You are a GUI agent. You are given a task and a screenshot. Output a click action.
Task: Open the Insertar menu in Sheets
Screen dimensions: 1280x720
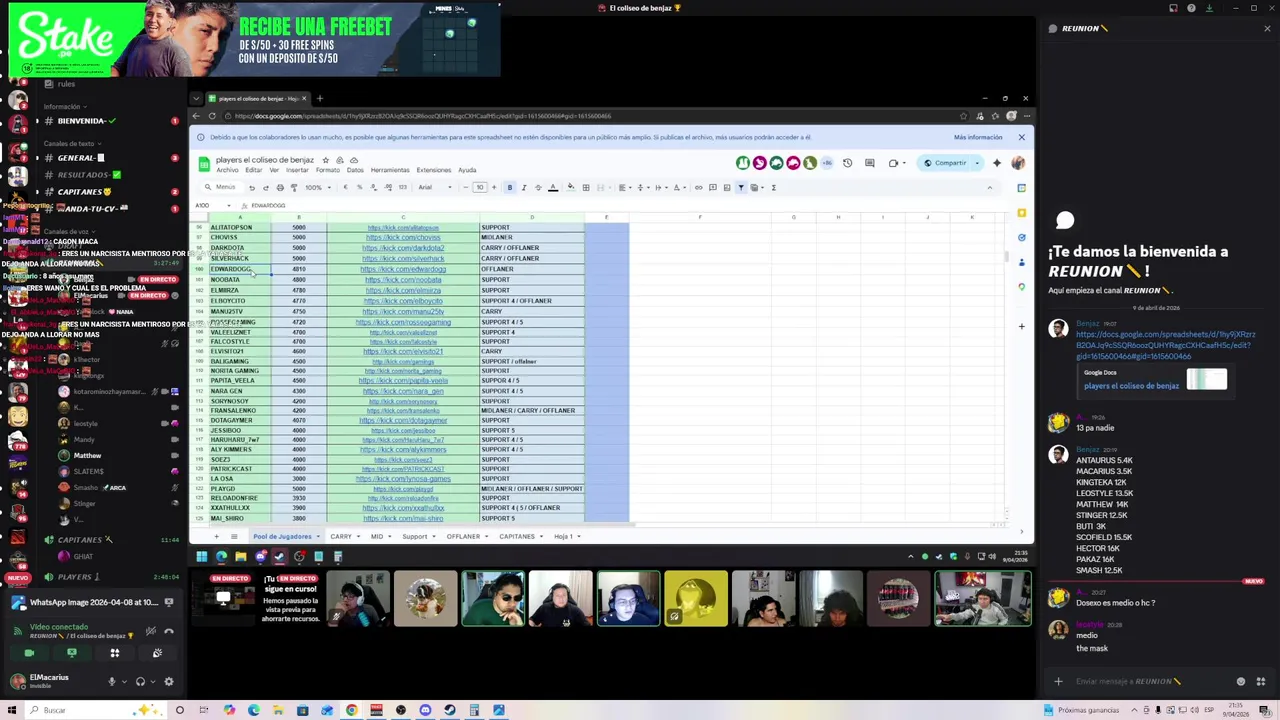pyautogui.click(x=297, y=170)
